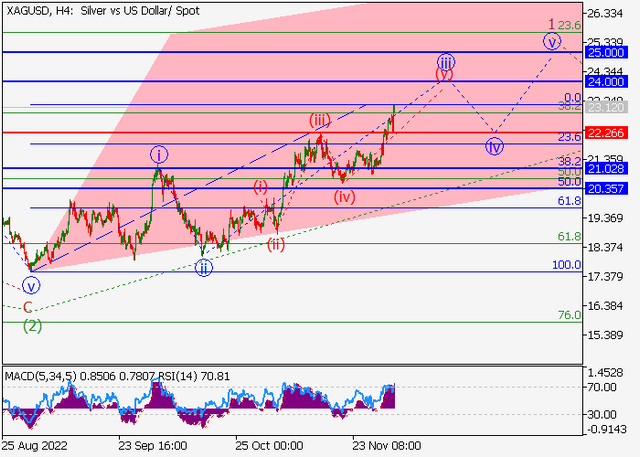Image resolution: width=640 pixels, height=457 pixels.
Task: Click the red (iii) wave label
Action: (319, 120)
